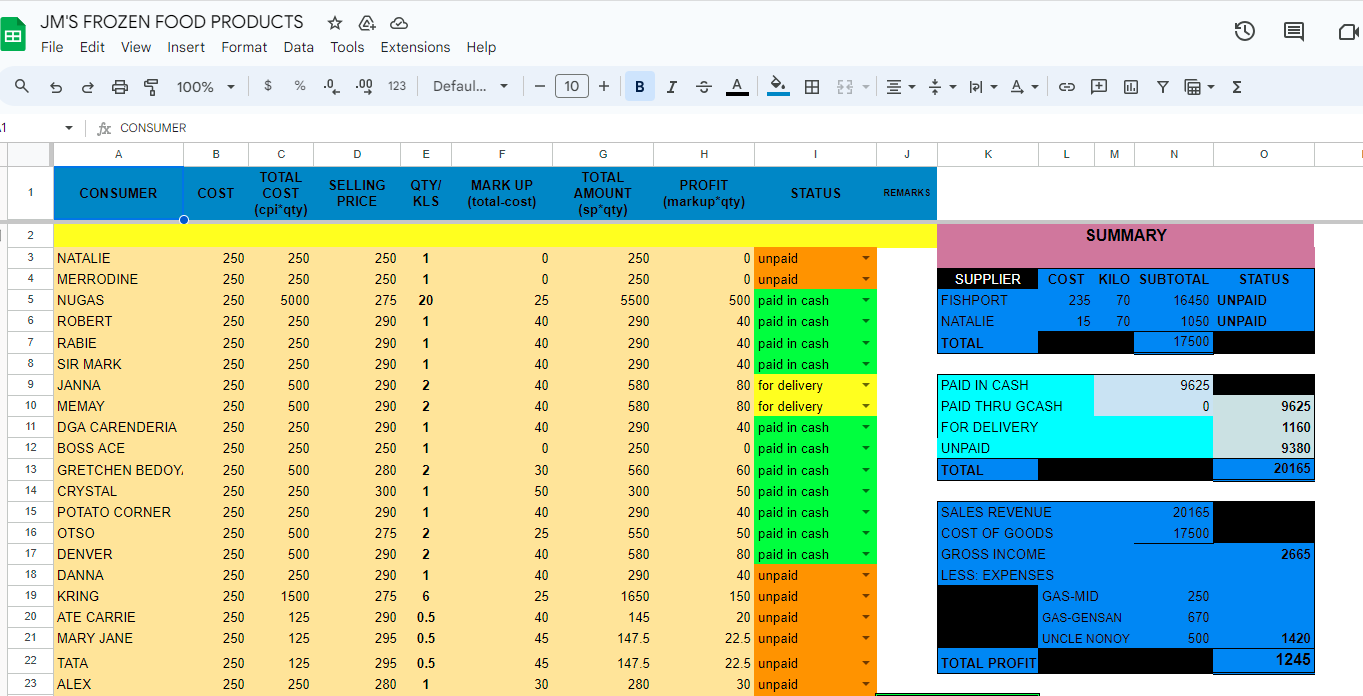Select the paint format tool
Image resolution: width=1363 pixels, height=696 pixels.
(x=151, y=87)
